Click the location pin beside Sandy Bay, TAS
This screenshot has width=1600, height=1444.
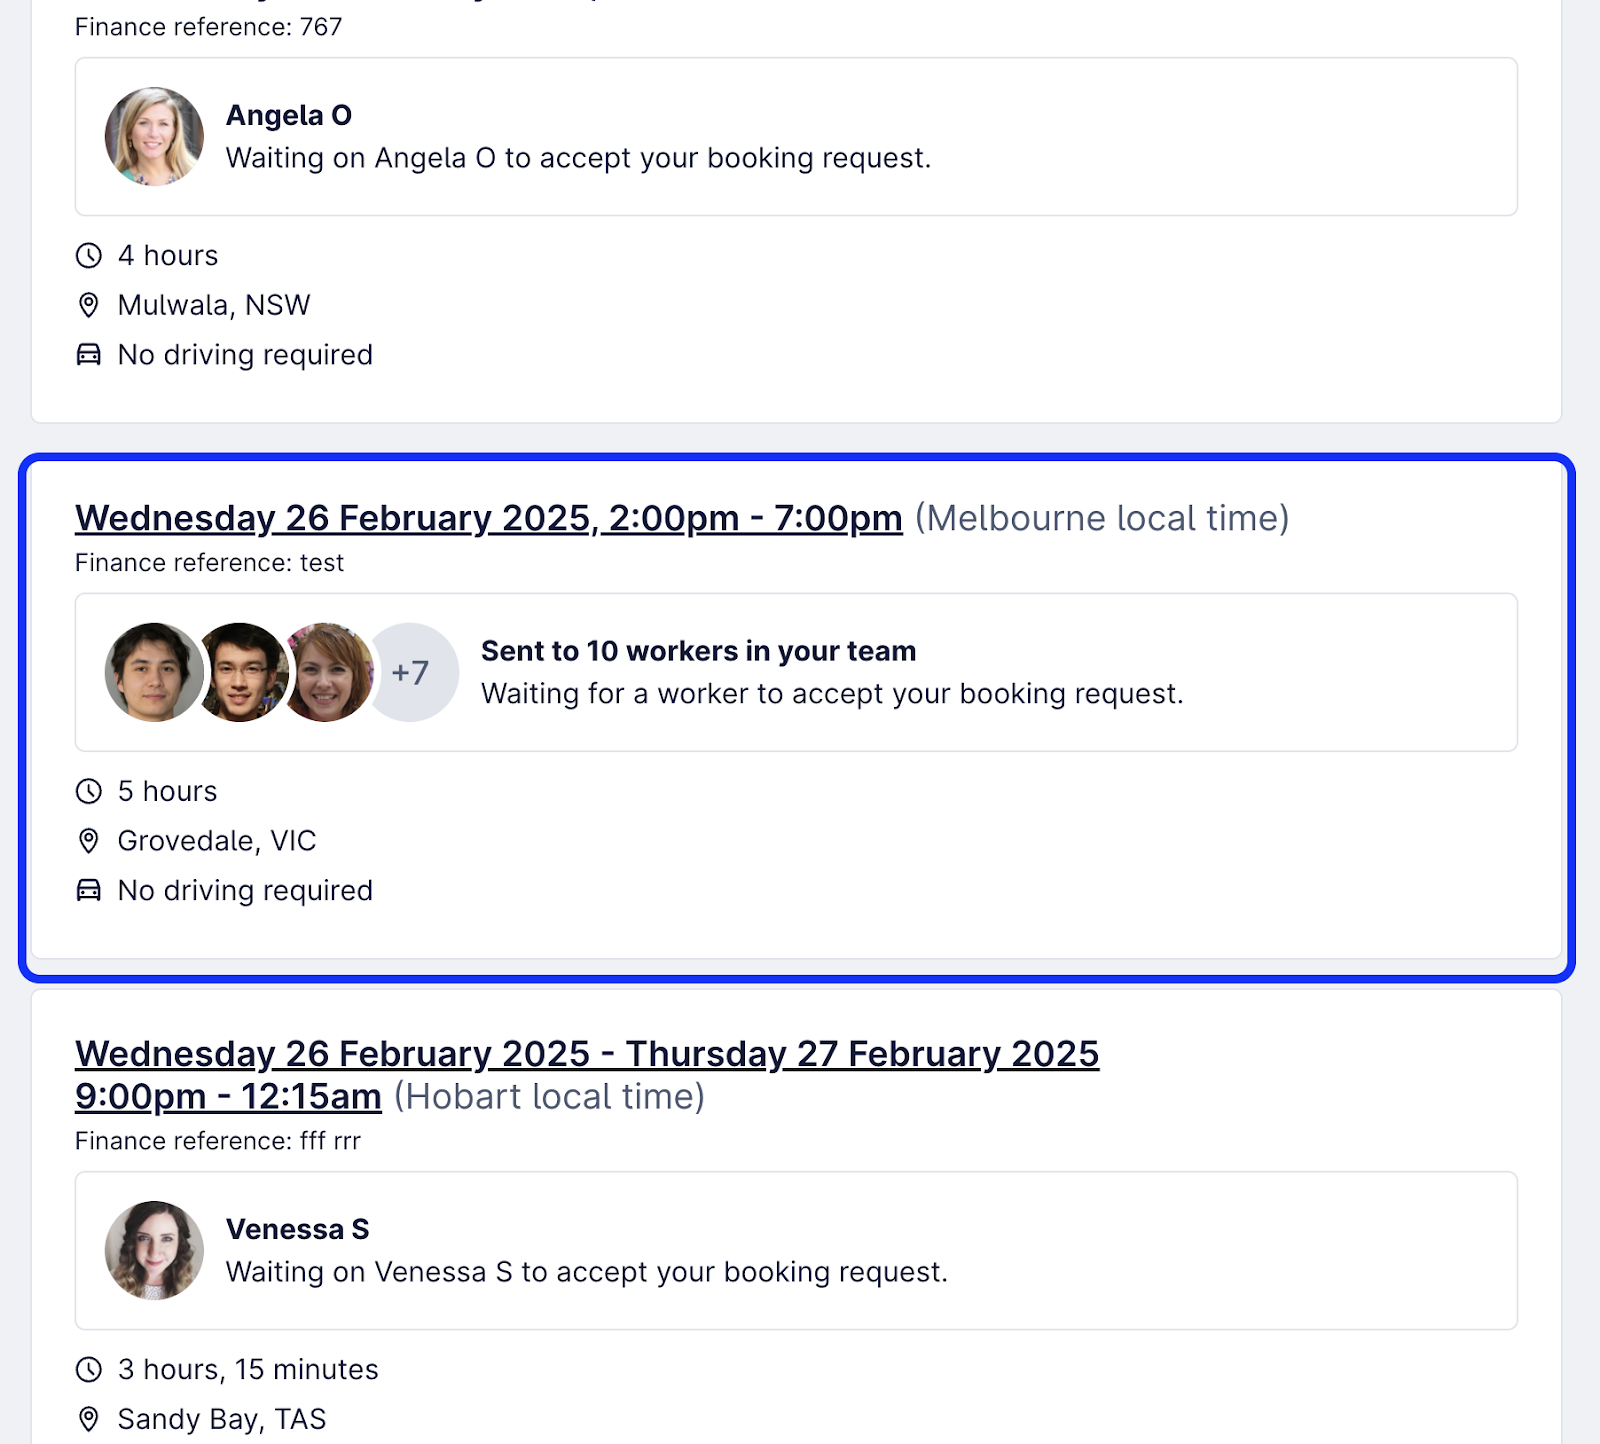[x=89, y=1419]
